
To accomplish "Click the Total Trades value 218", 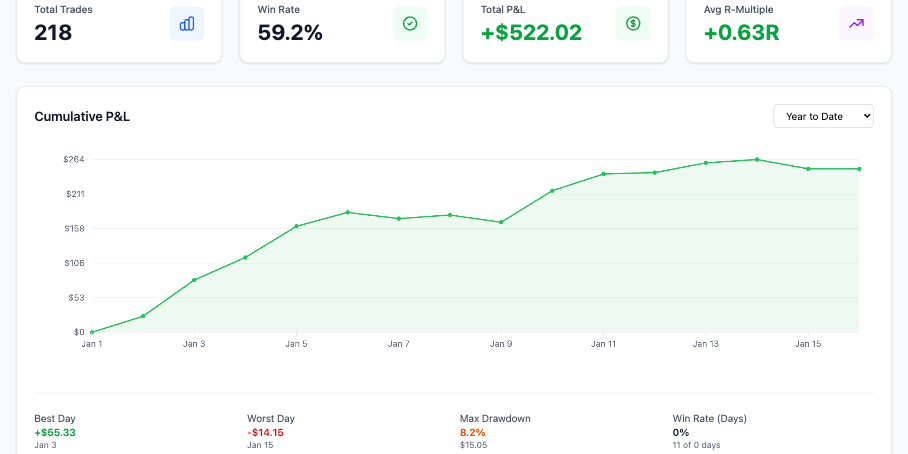I will [53, 32].
